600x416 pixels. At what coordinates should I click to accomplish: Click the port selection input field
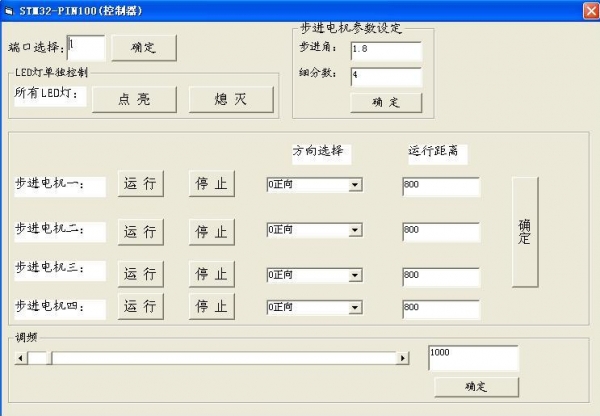point(85,47)
